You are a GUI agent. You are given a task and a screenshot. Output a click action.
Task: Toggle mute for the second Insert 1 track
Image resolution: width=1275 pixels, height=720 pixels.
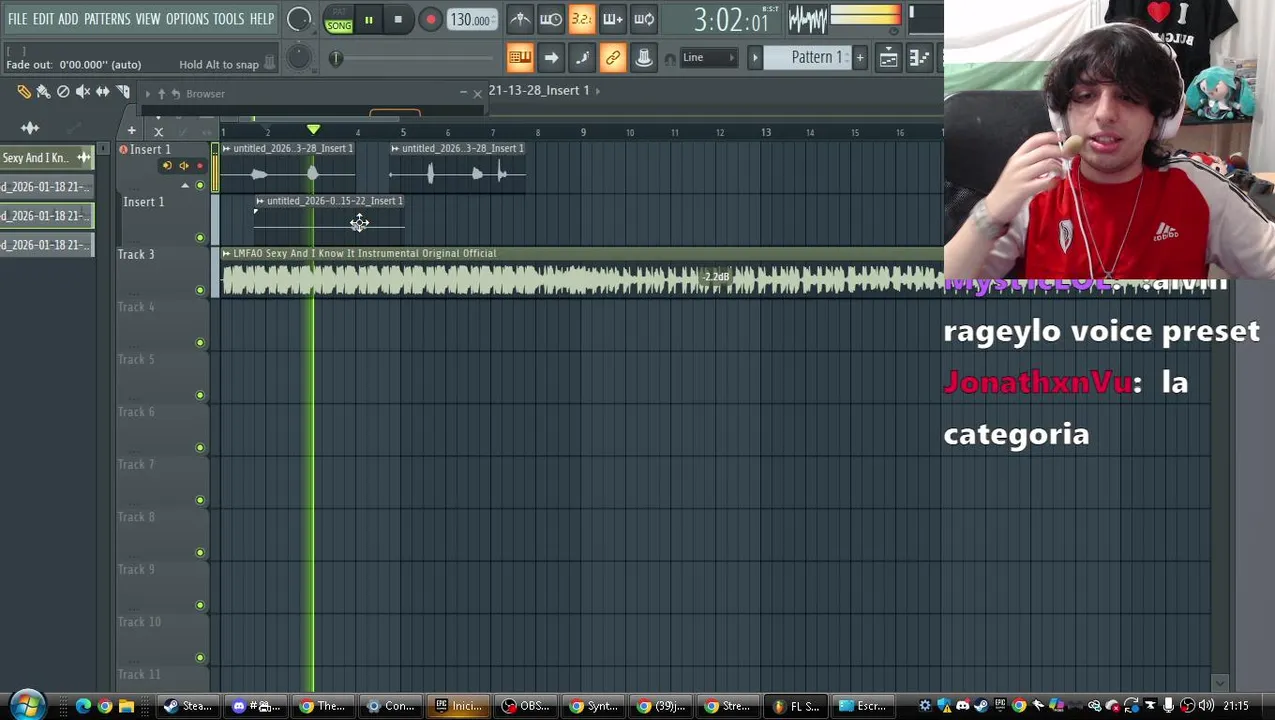pos(200,238)
